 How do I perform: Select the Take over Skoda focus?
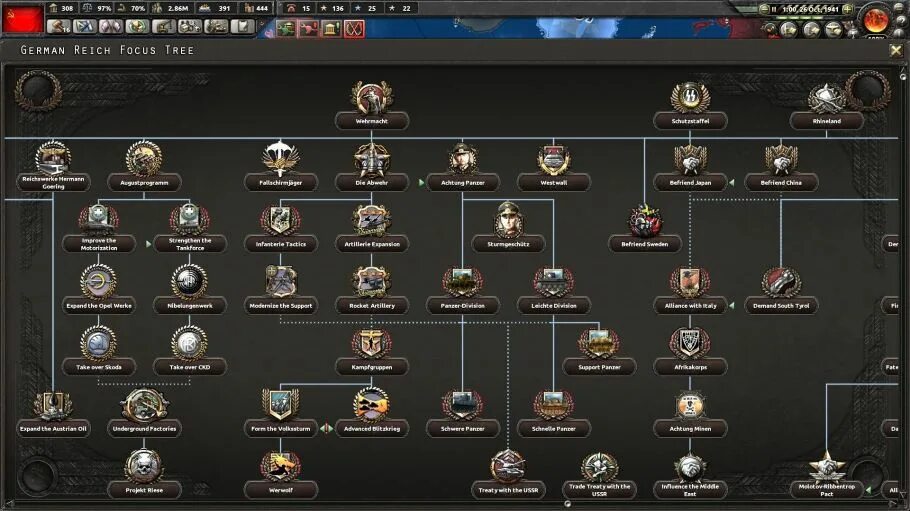[99, 352]
